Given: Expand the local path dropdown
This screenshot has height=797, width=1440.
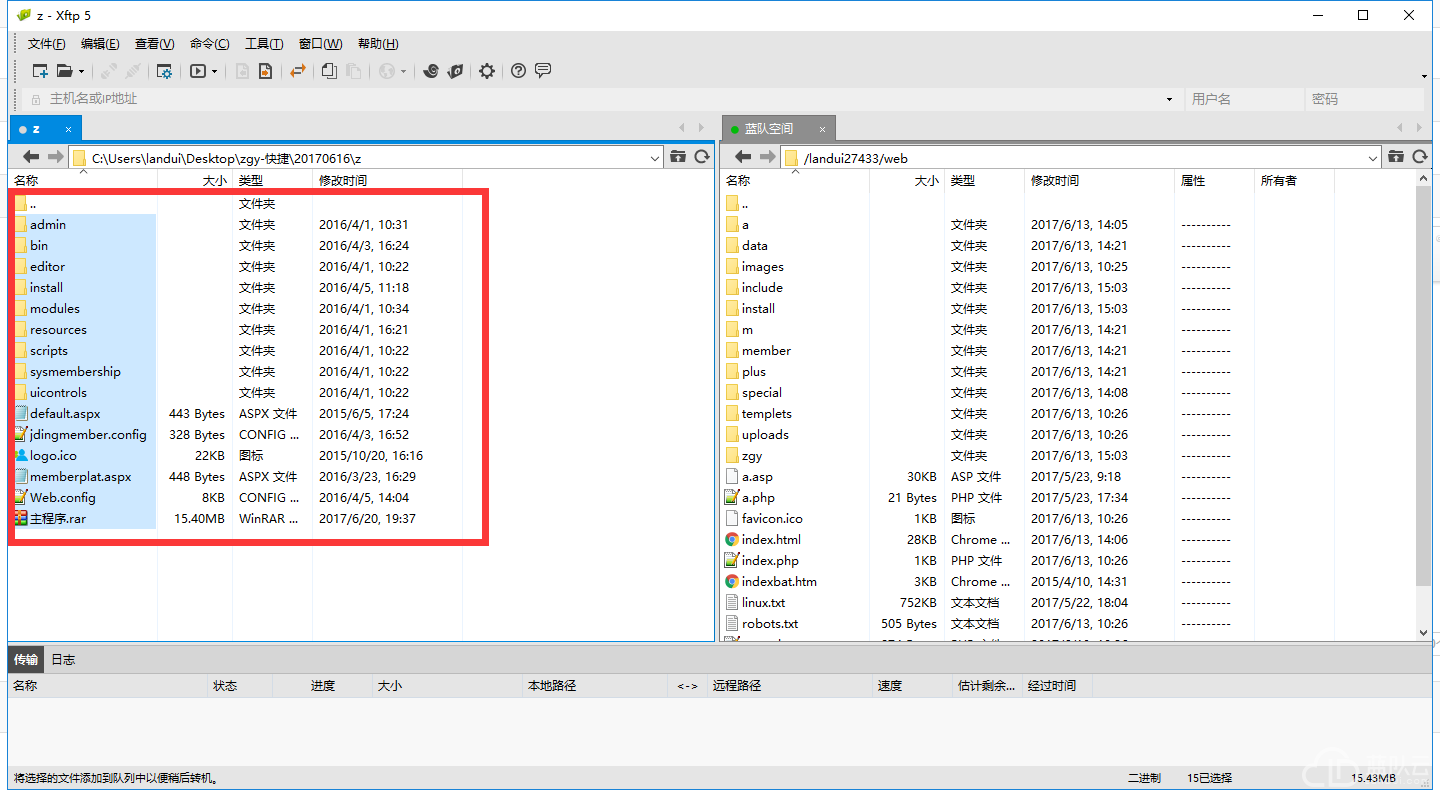Looking at the screenshot, I should pyautogui.click(x=655, y=158).
